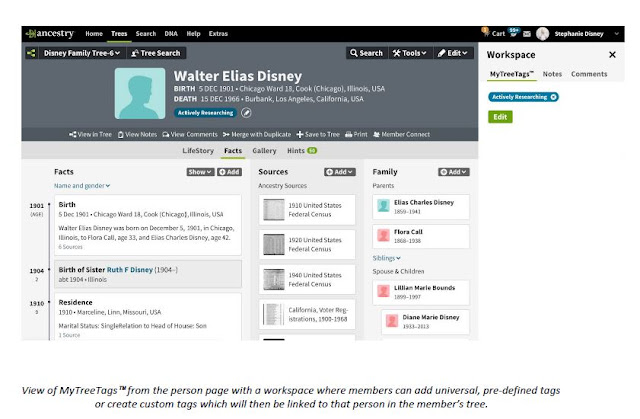This screenshot has height=419, width=640.
Task: Select the 1910 Residence fact card
Action: click(x=148, y=317)
